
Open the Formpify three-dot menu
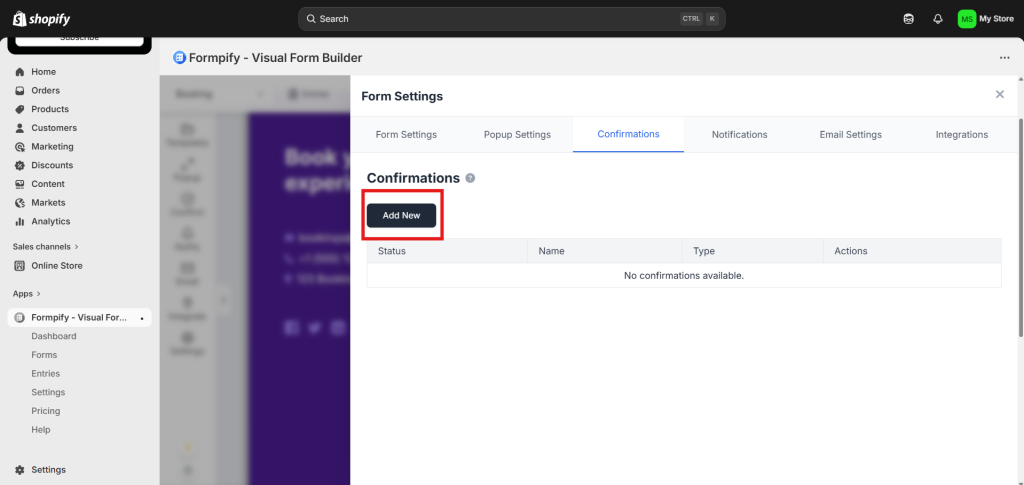coord(1004,58)
